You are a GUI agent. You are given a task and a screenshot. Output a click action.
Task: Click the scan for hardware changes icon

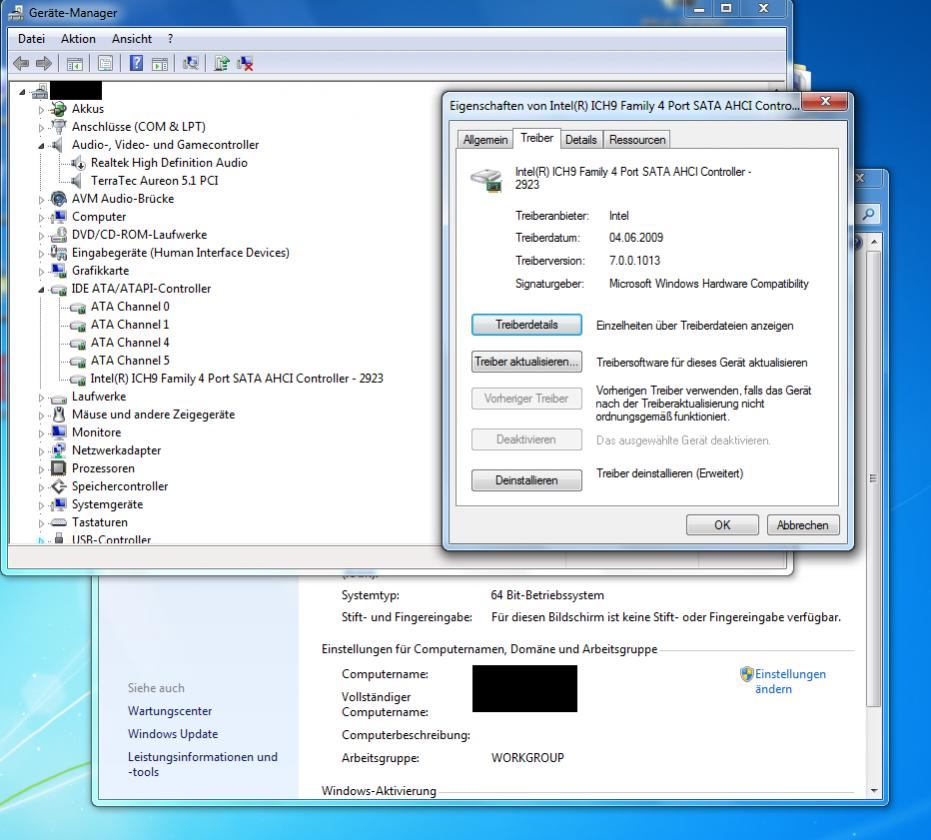coord(191,63)
